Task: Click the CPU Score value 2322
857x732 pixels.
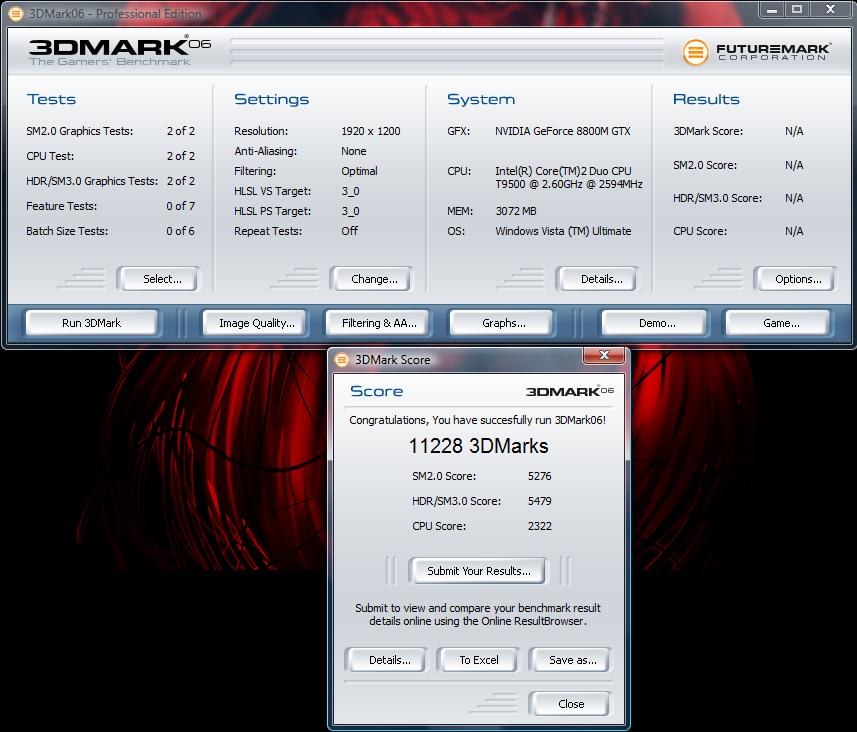Action: 539,526
